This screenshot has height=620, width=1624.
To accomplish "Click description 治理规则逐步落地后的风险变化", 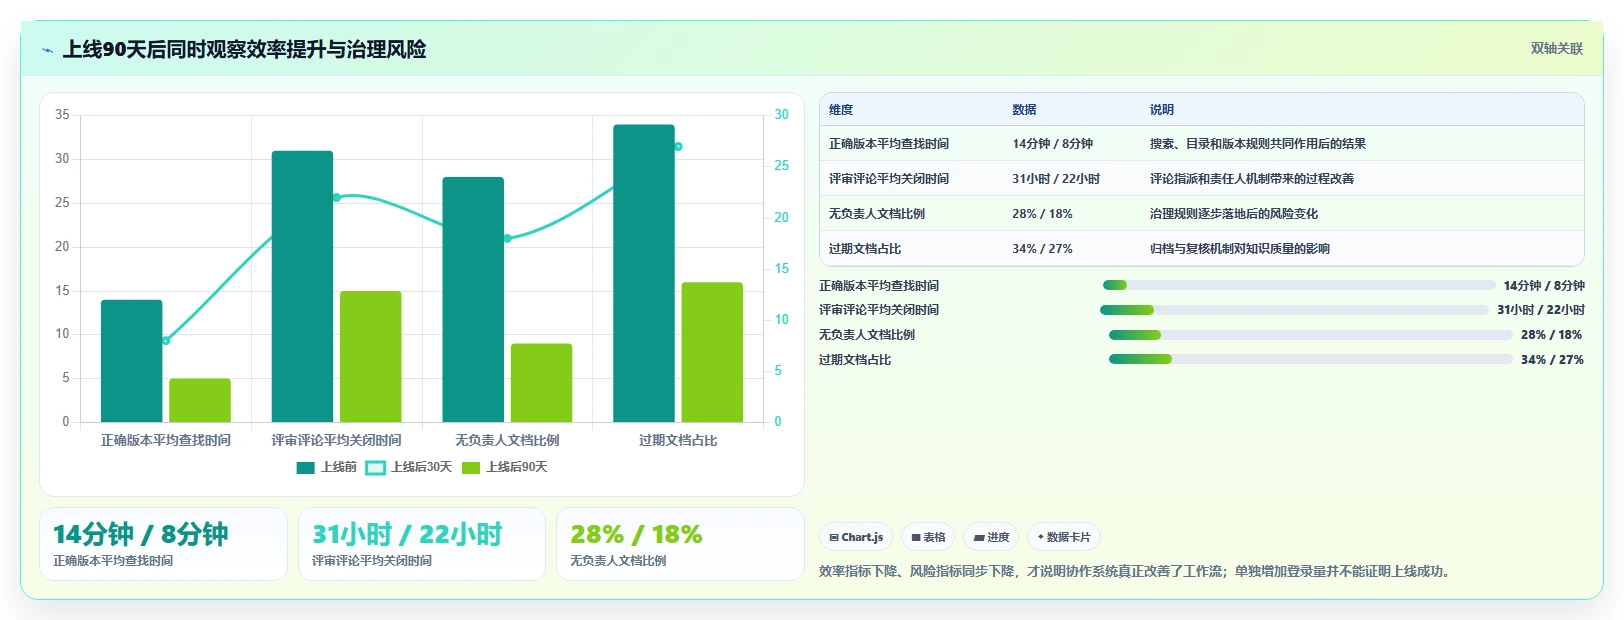I will [x=1233, y=214].
